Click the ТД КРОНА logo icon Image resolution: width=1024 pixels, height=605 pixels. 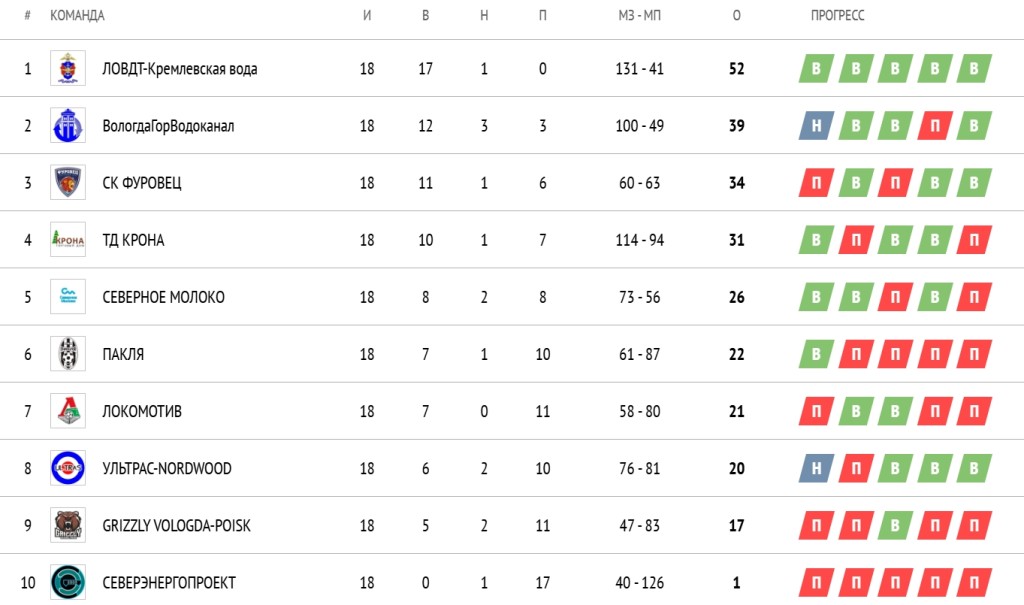68,240
